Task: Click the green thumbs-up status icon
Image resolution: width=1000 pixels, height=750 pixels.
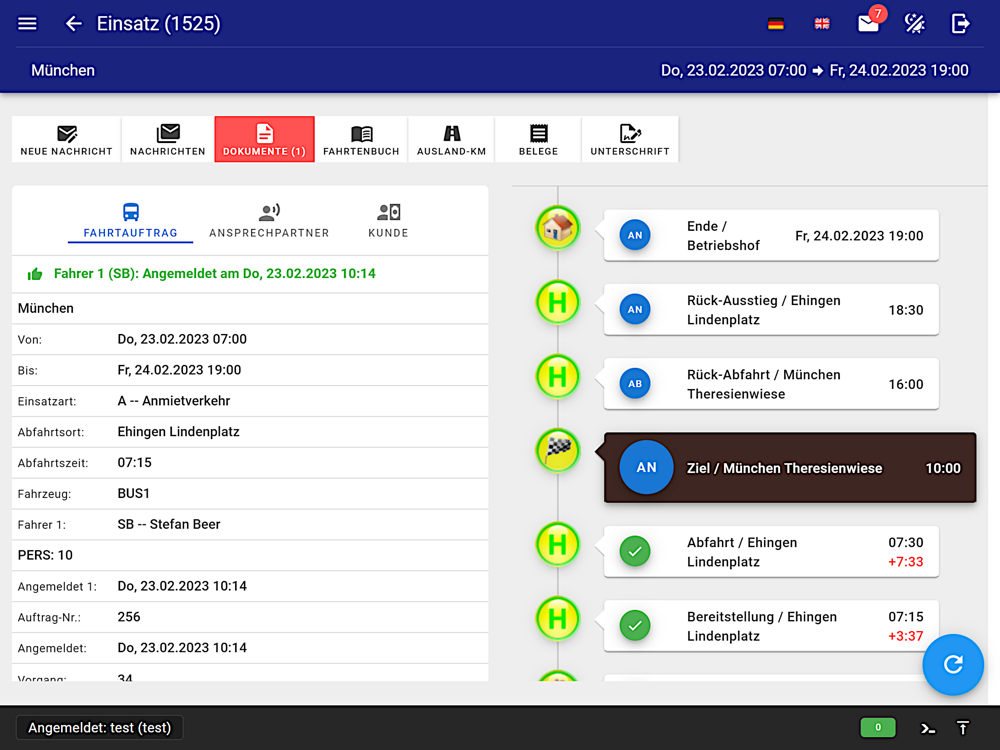Action: (35, 274)
